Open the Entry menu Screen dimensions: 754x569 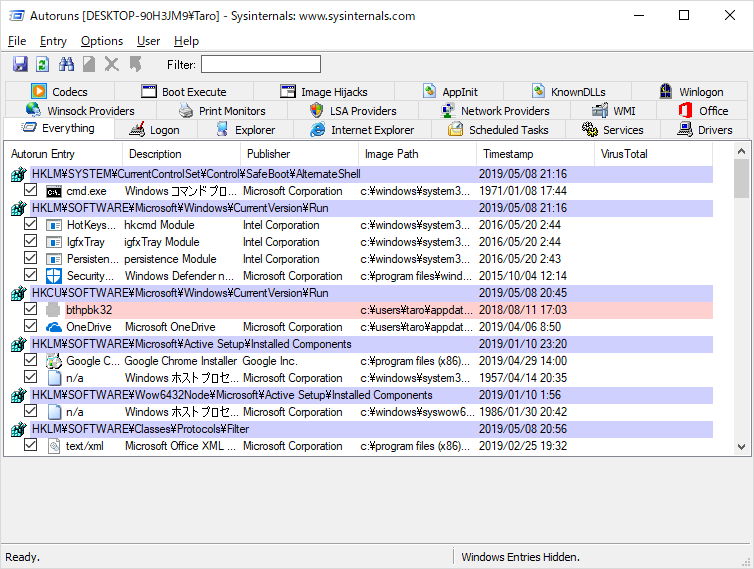(53, 41)
